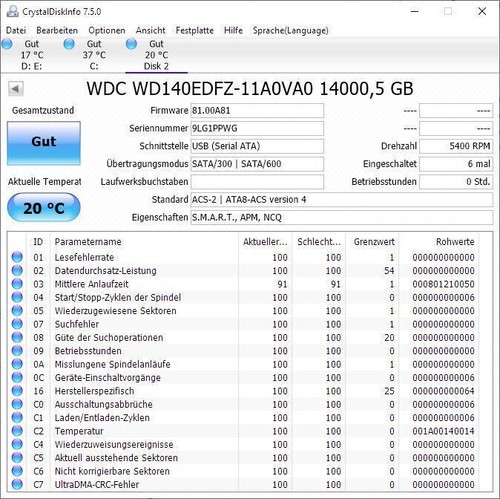Click status orb of UltraDMA-CRC-Fehler row
The width and height of the screenshot is (500, 499).
click(x=17, y=484)
